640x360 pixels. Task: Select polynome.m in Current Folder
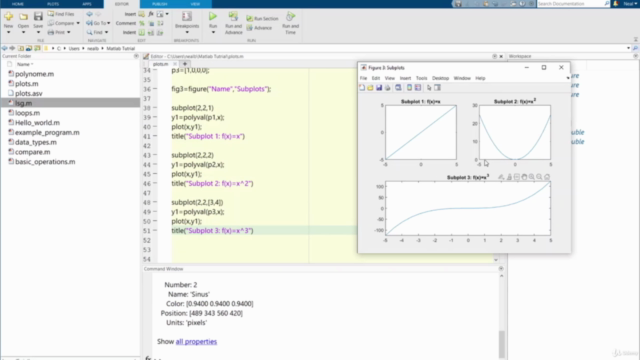coord(34,74)
